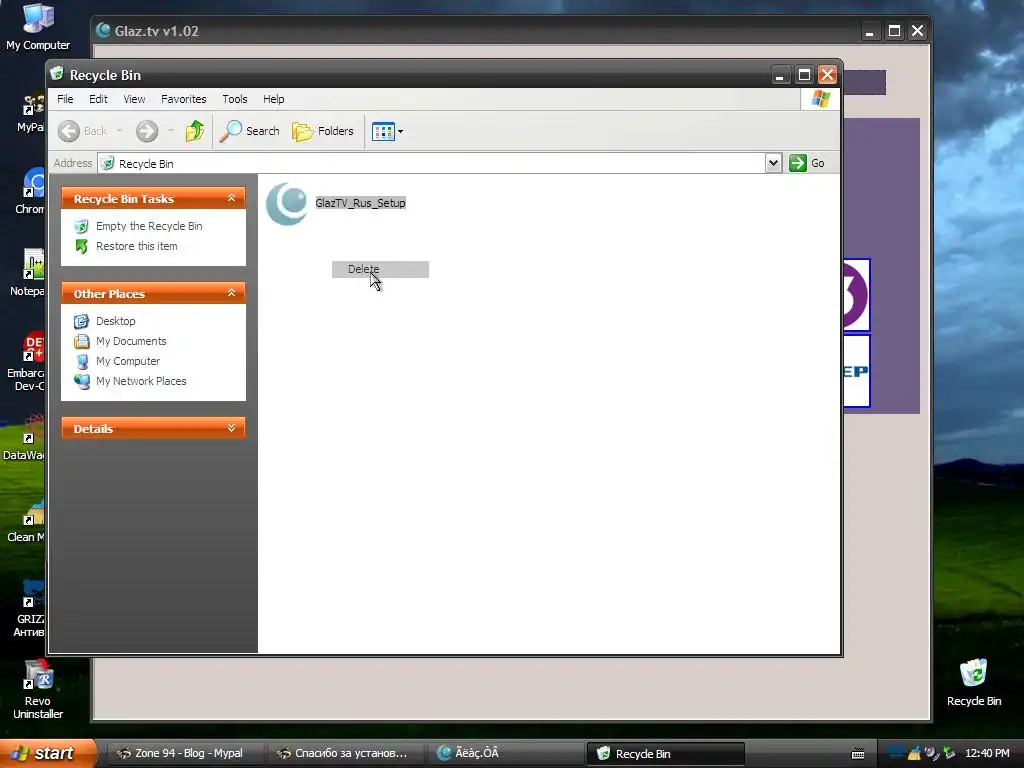Click the Recycle Bin title bar icon
Screen dimensions: 1024x768
(57, 74)
